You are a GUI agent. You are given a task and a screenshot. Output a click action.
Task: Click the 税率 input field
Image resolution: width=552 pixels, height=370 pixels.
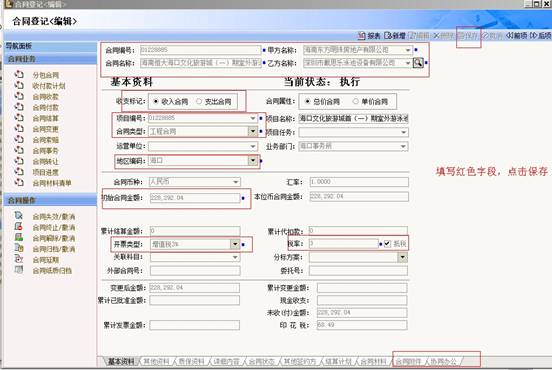pos(344,244)
